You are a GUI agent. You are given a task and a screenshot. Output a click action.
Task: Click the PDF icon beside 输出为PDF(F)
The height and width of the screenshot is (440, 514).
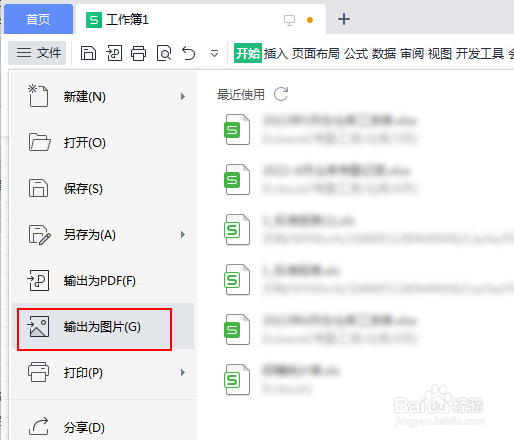click(x=38, y=280)
